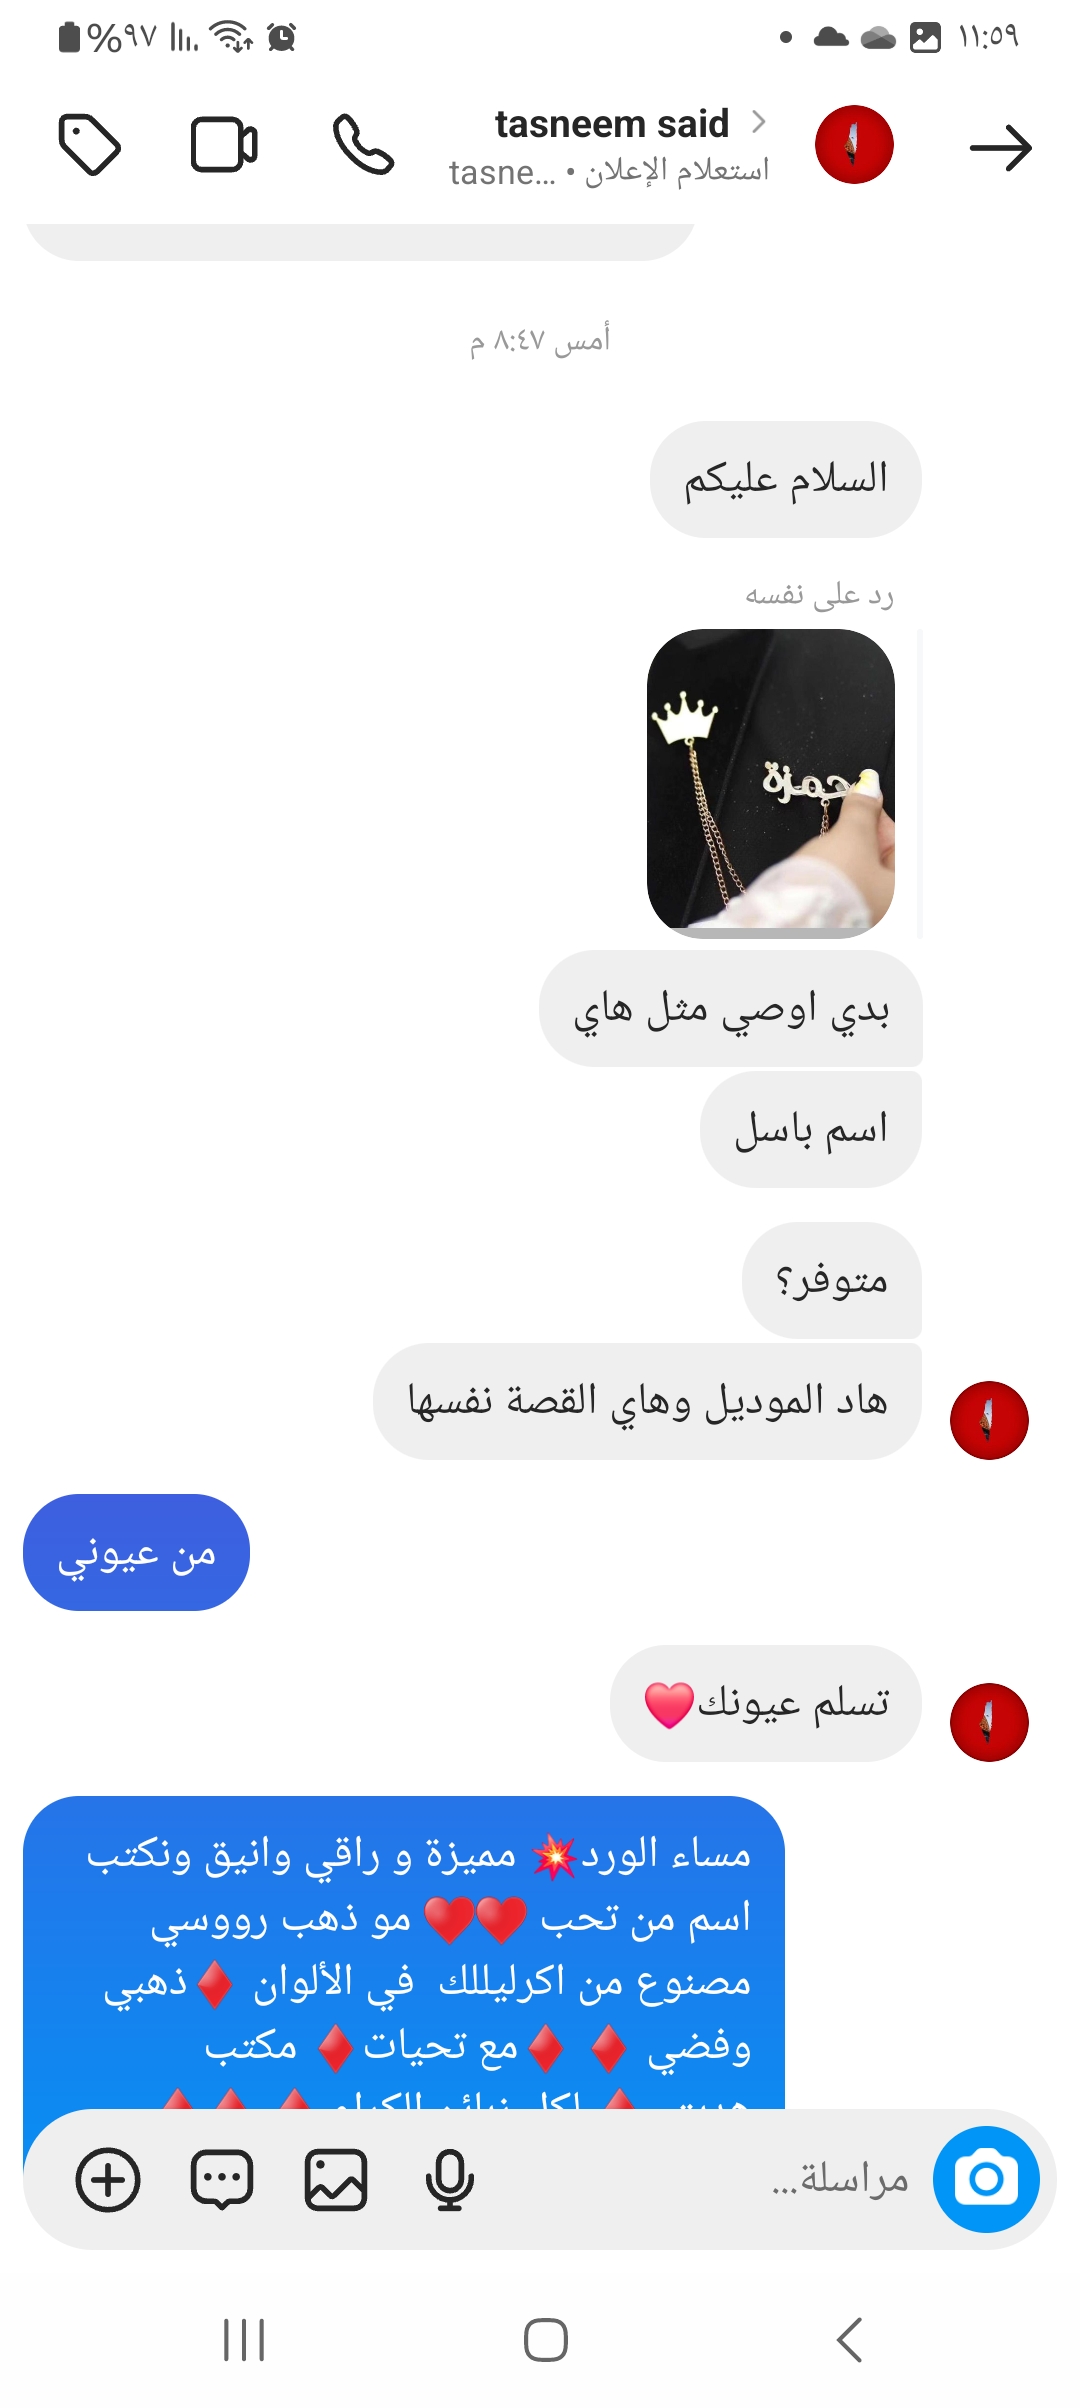
Task: Tap the plus circle for more options
Action: (x=108, y=2180)
